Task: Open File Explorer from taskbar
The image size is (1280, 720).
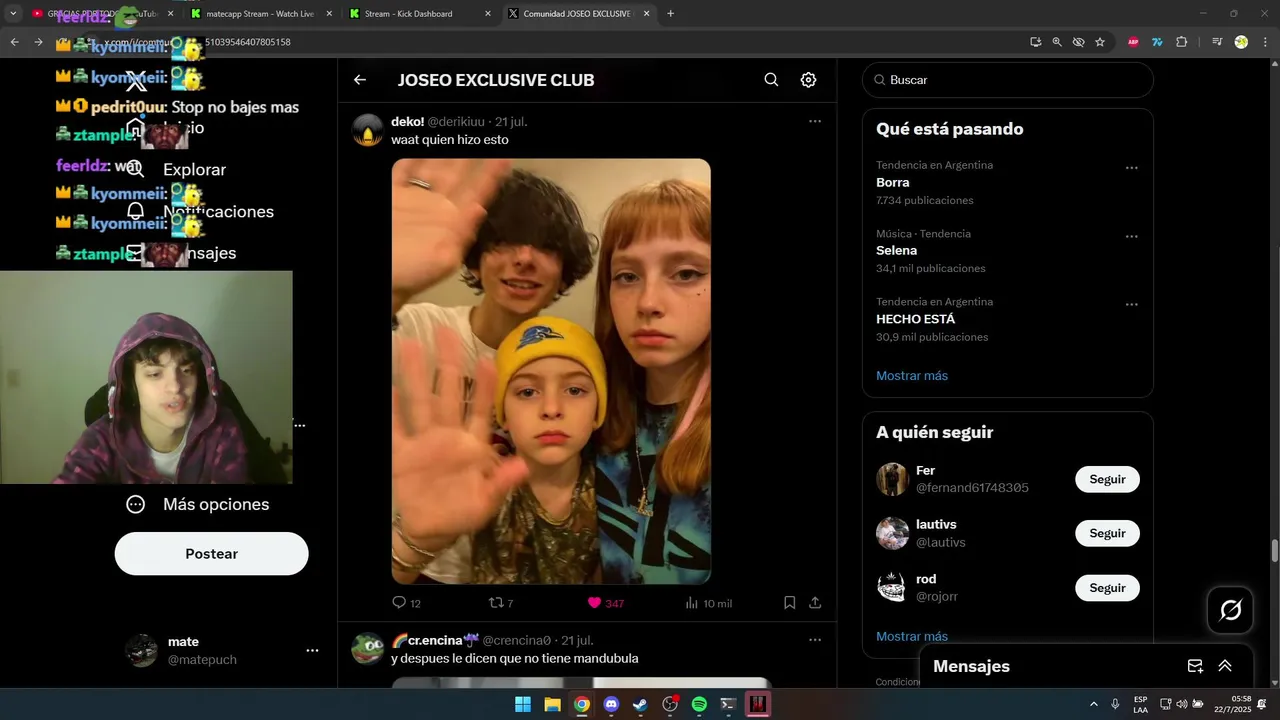Action: (x=552, y=705)
